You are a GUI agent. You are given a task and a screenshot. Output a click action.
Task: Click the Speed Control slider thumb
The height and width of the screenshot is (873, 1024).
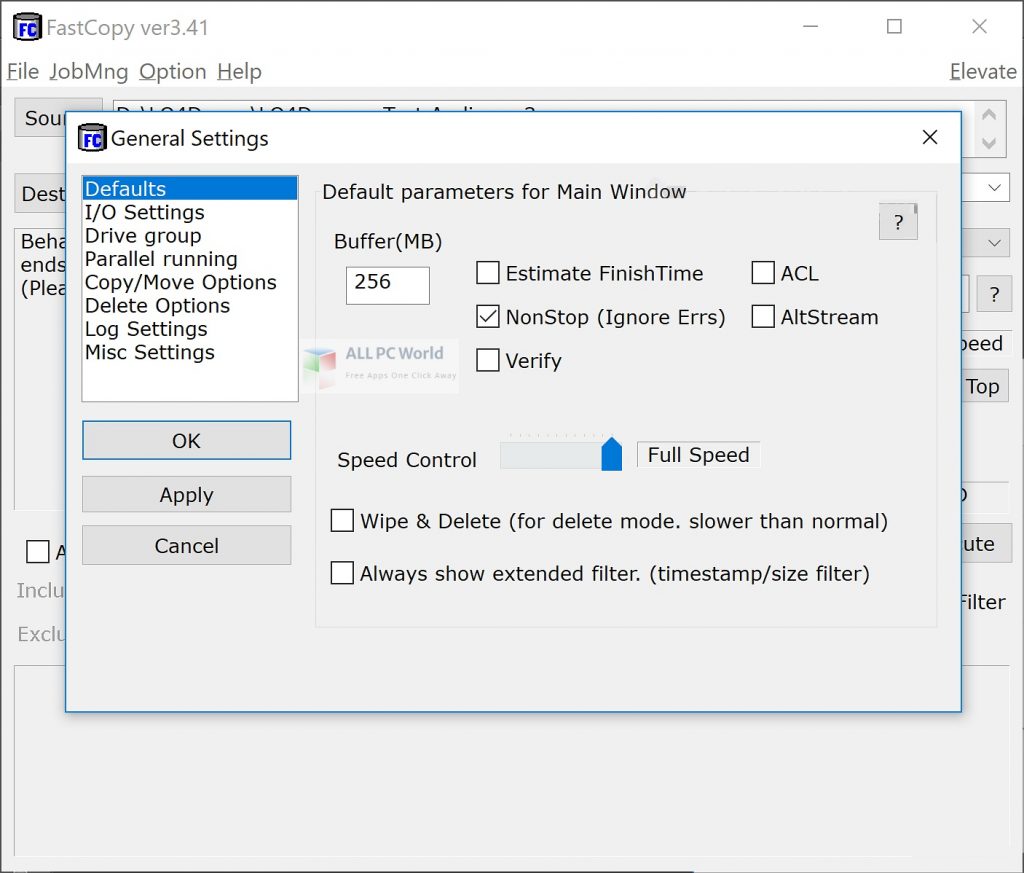[x=611, y=454]
